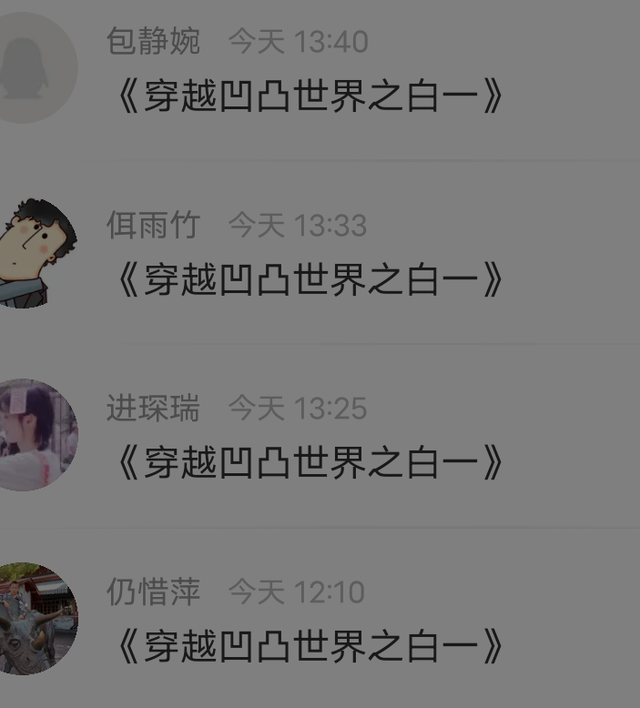
Task: Tap the 今天 13:33 timestamp
Action: pos(298,225)
